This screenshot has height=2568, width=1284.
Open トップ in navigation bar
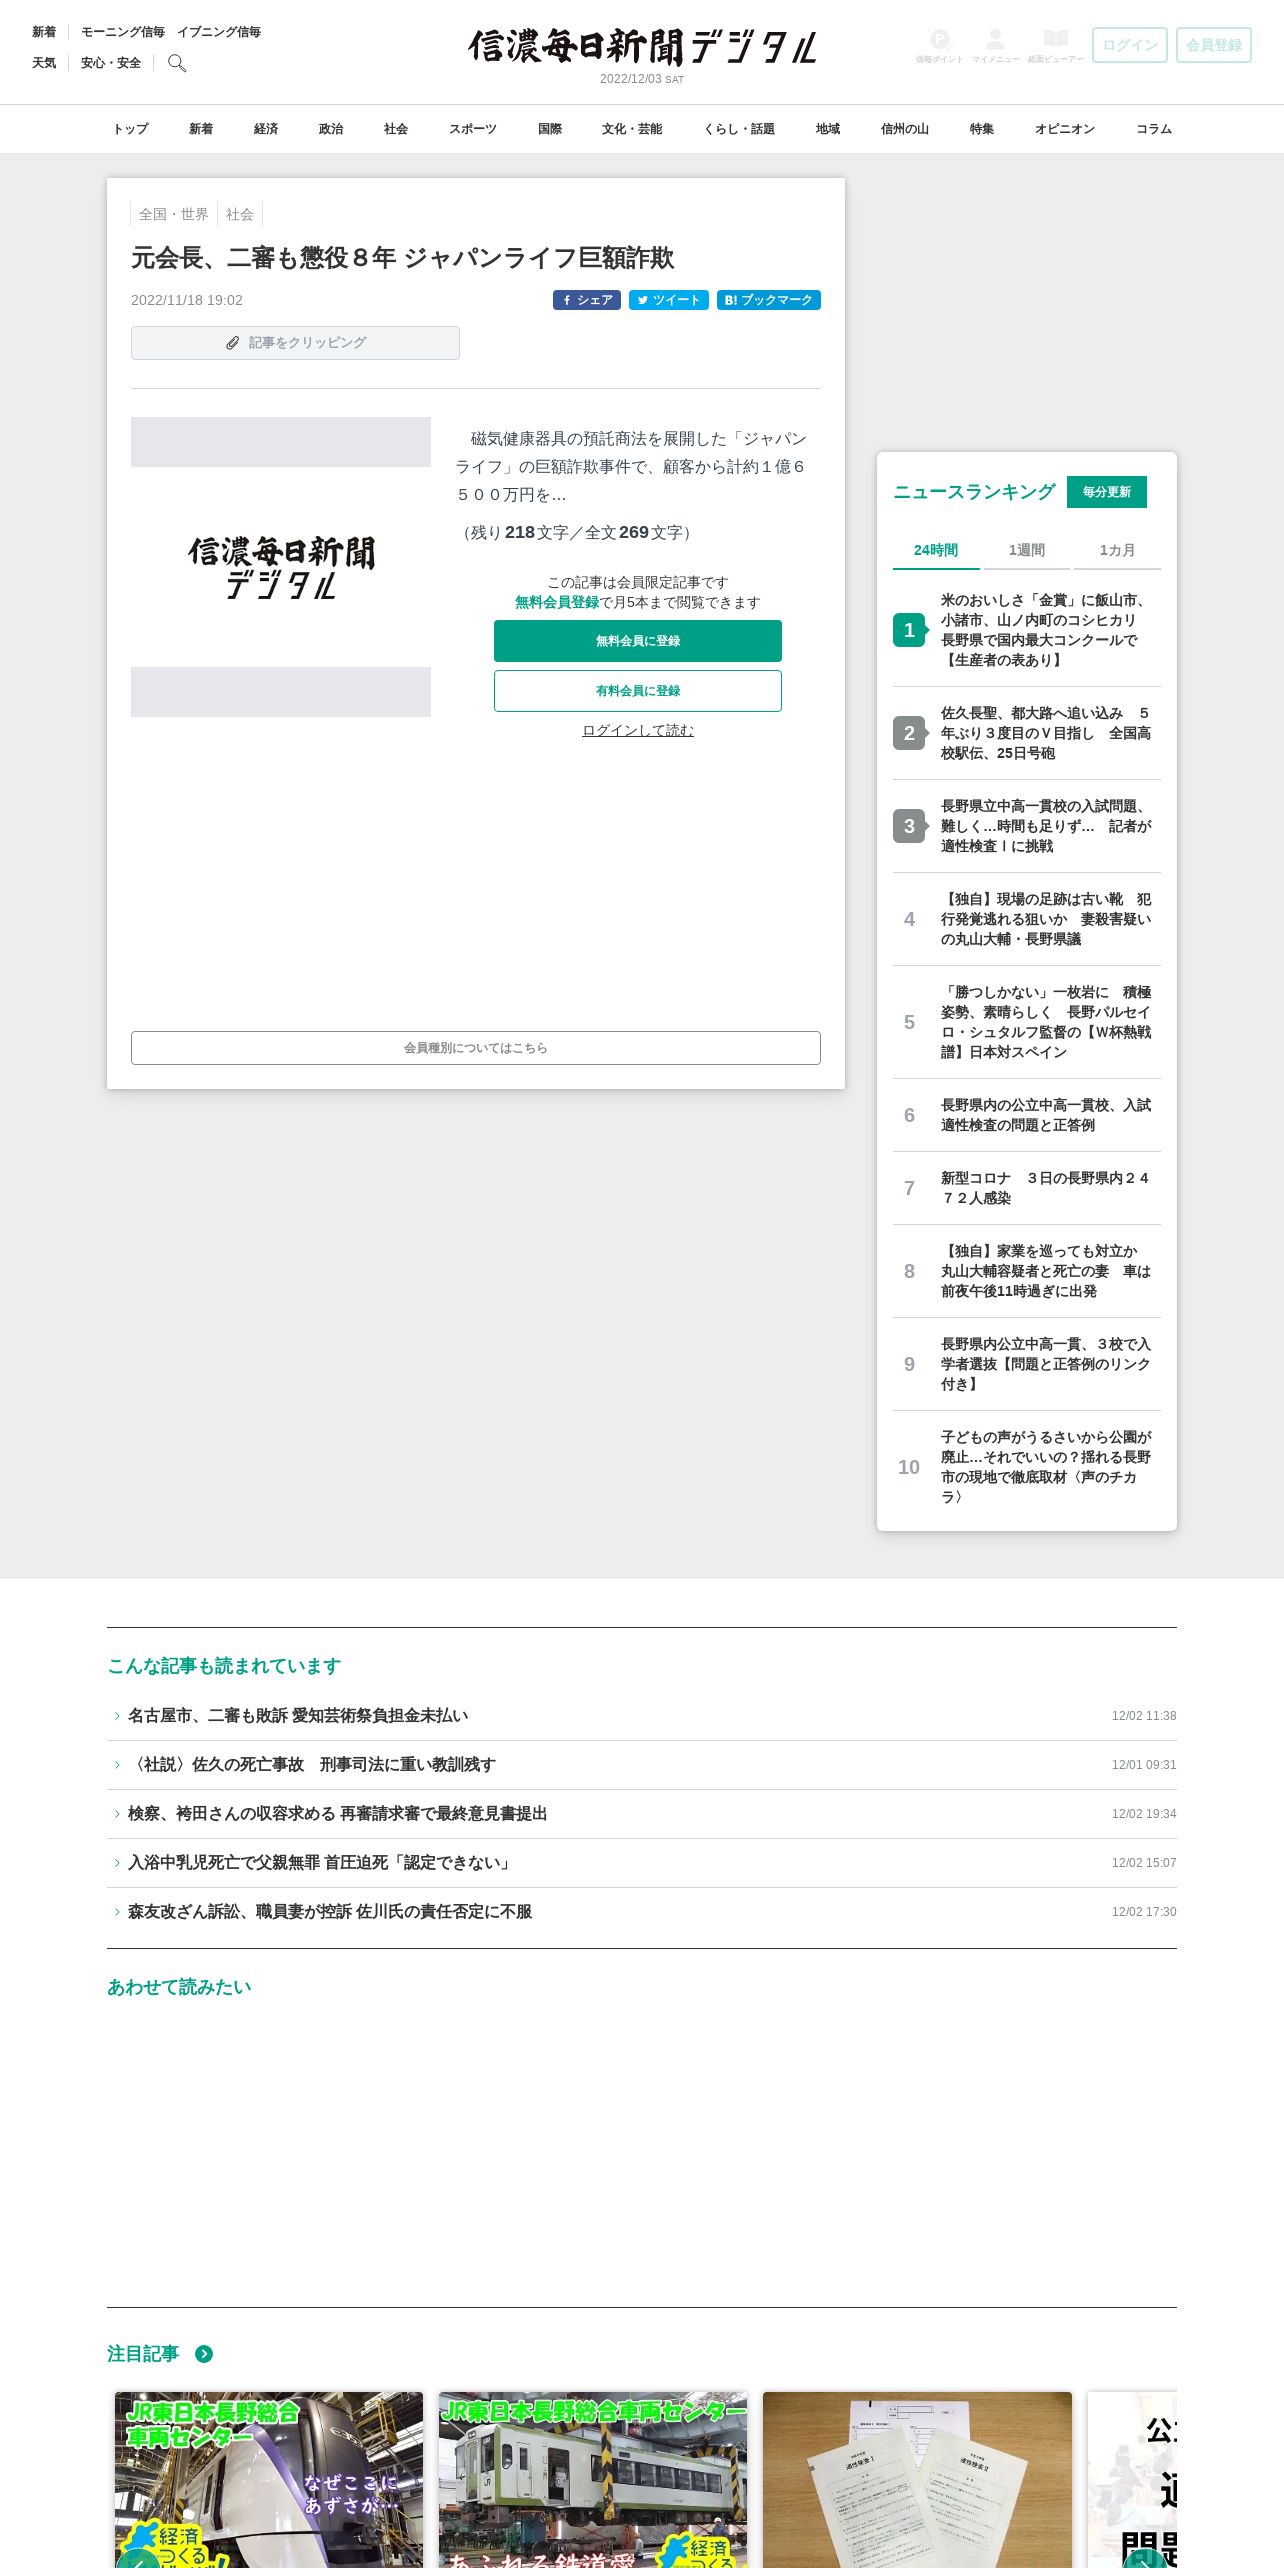tap(130, 129)
